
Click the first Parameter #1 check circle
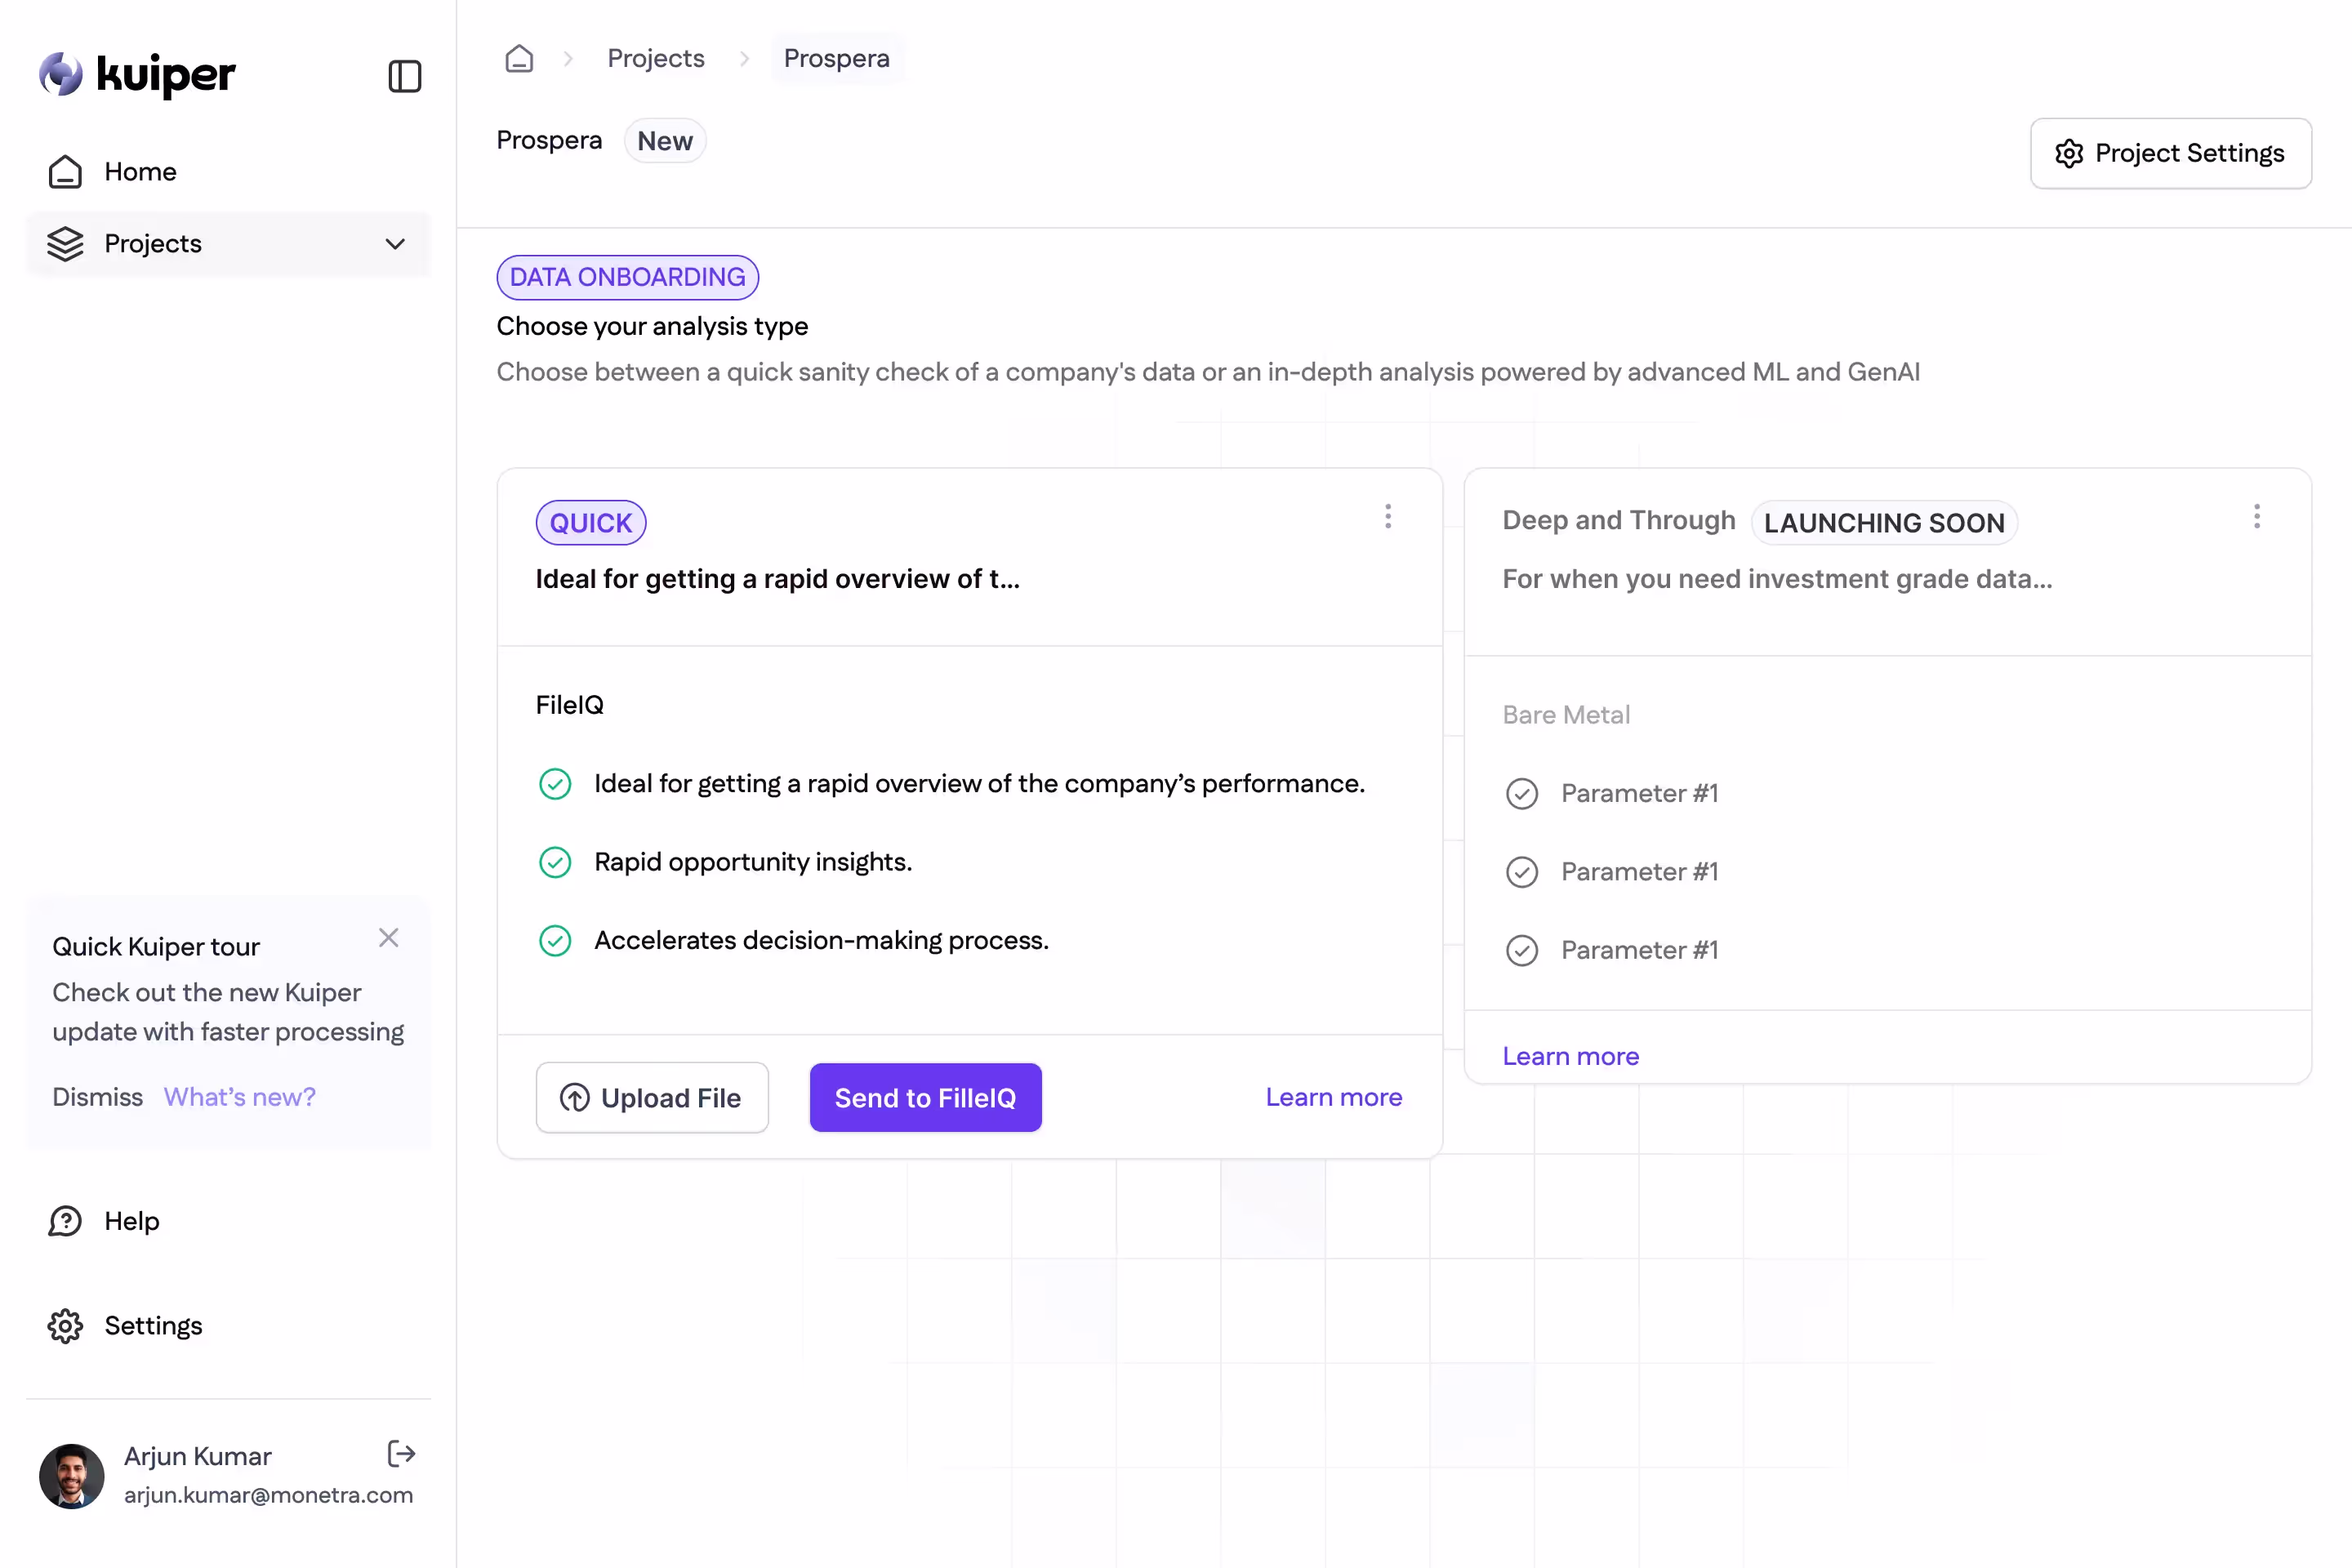coord(1522,793)
